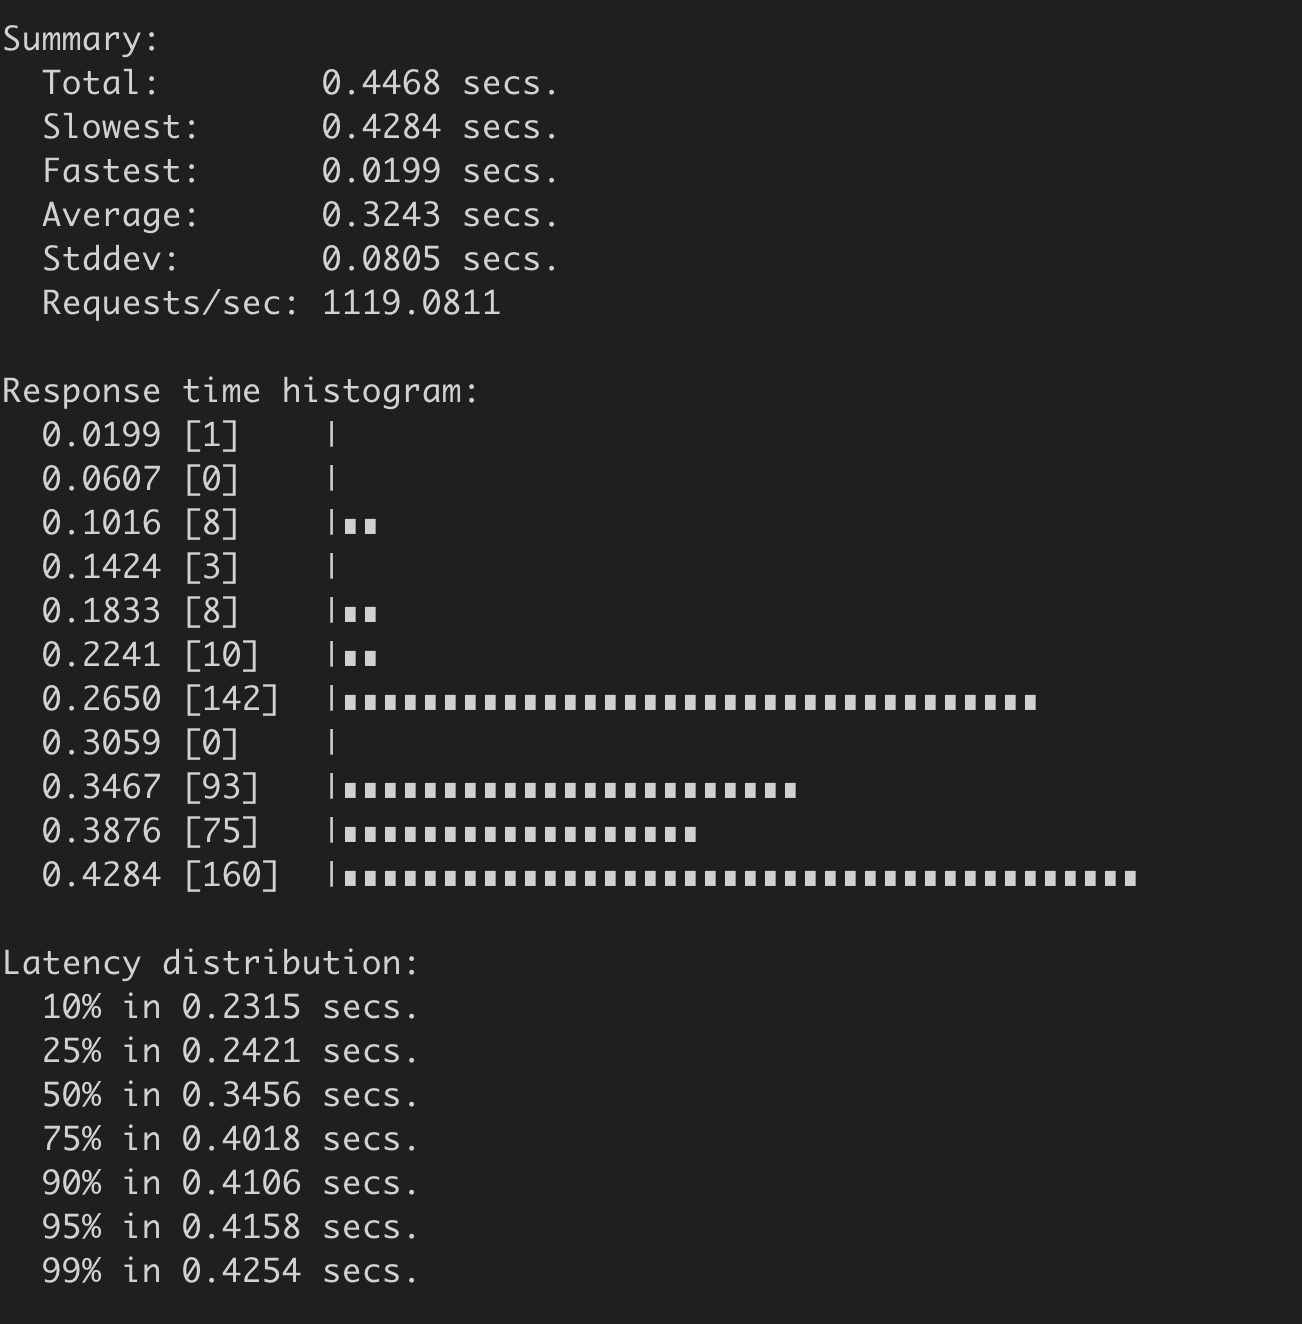Click the histogram bar with count 160
The width and height of the screenshot is (1302, 1324).
(x=740, y=878)
